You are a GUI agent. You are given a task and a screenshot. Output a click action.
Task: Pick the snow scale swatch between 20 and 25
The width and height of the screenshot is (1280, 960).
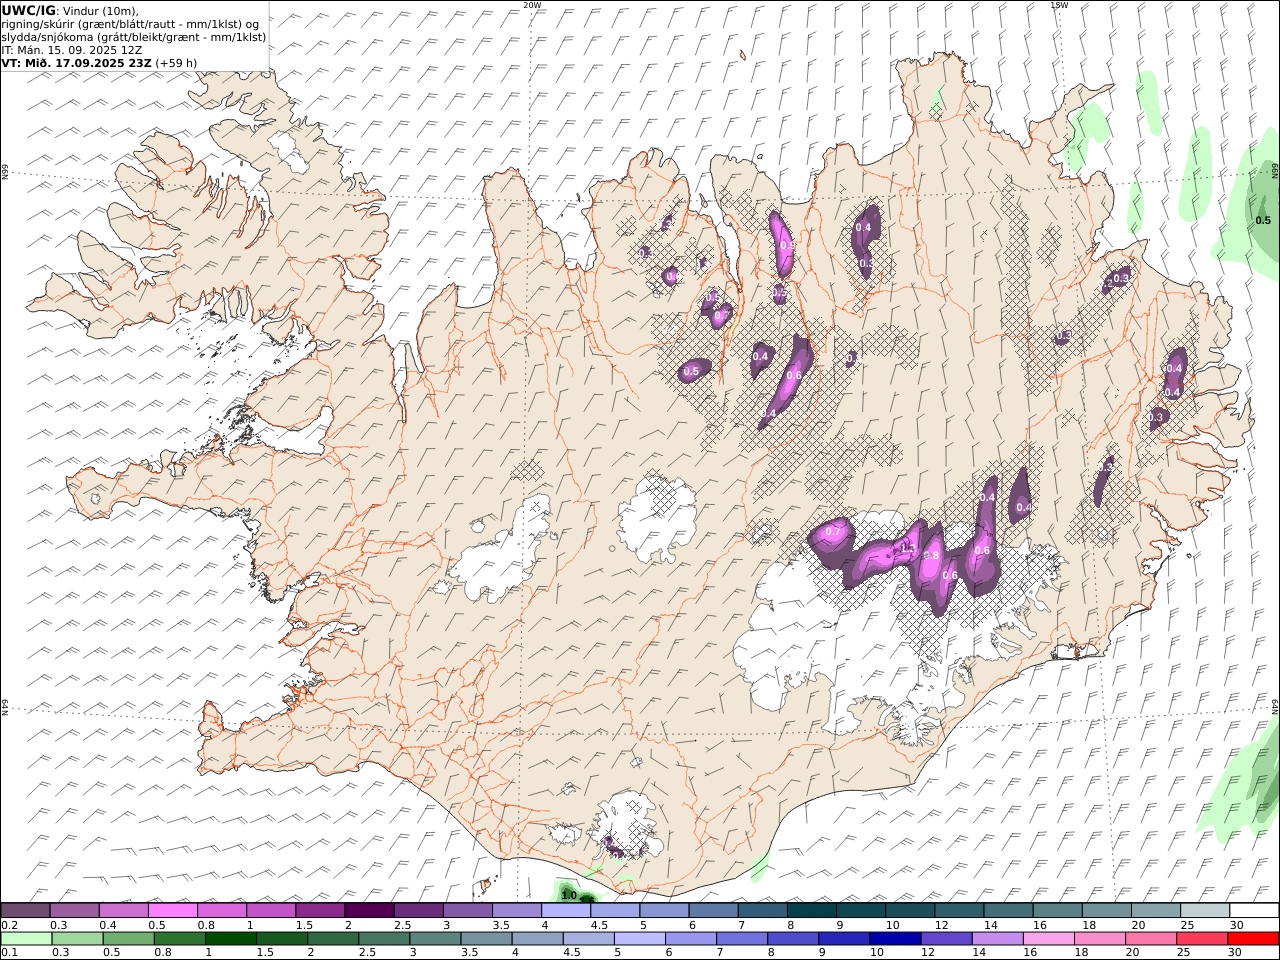point(1155,911)
